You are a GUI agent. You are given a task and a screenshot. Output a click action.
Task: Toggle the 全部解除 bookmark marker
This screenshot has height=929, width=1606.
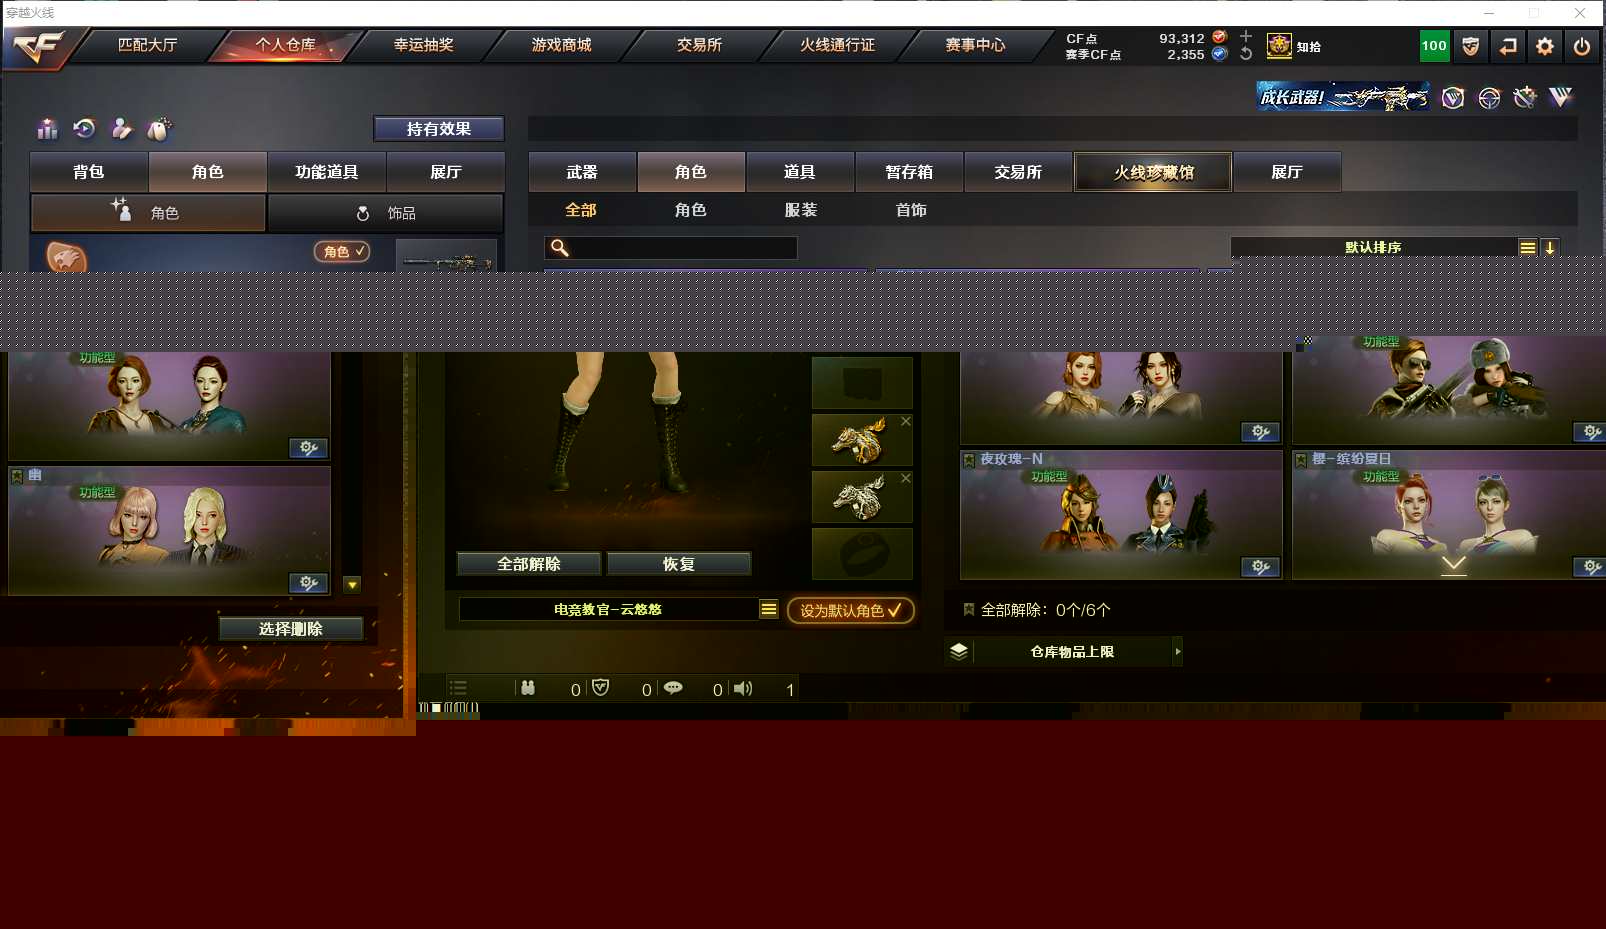968,609
